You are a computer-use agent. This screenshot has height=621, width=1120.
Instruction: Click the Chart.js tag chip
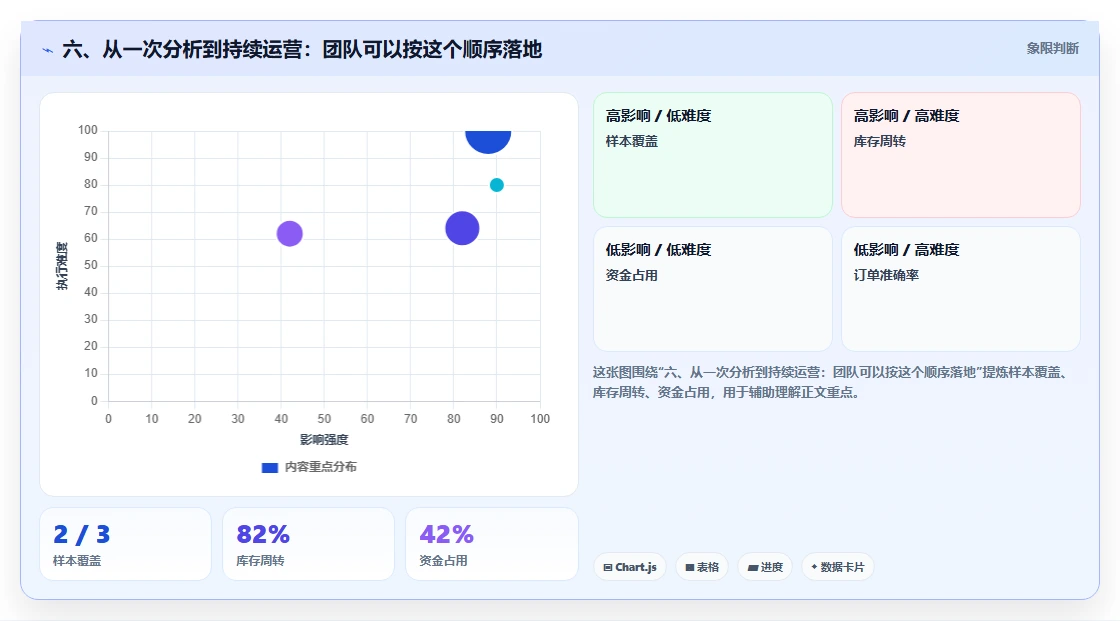[630, 567]
